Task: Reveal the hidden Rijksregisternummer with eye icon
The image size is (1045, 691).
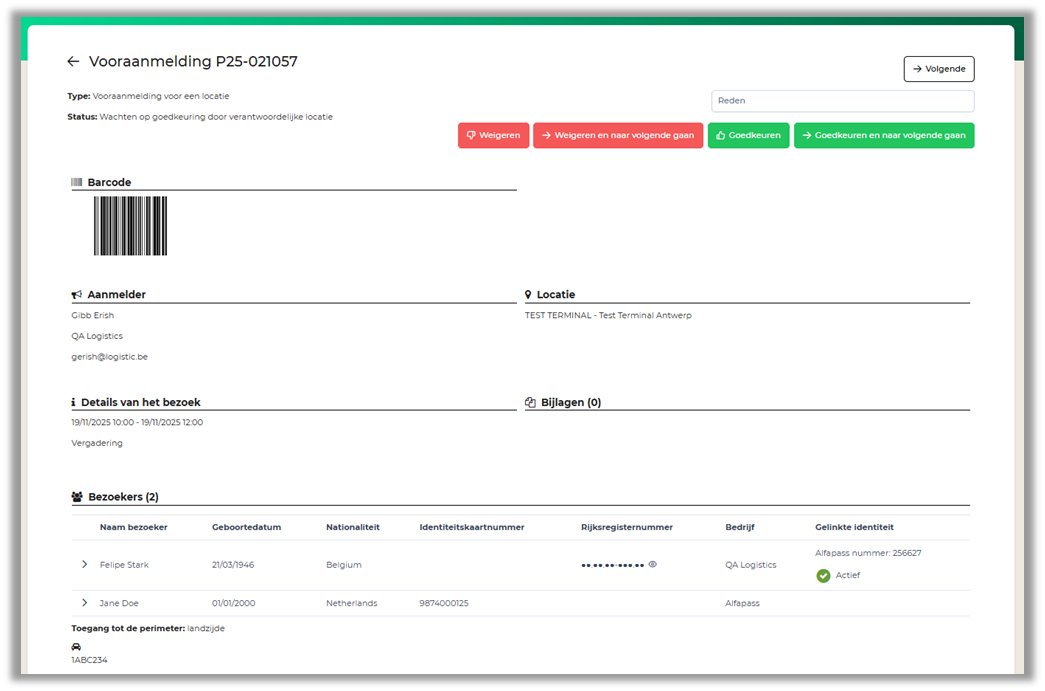Action: (653, 564)
